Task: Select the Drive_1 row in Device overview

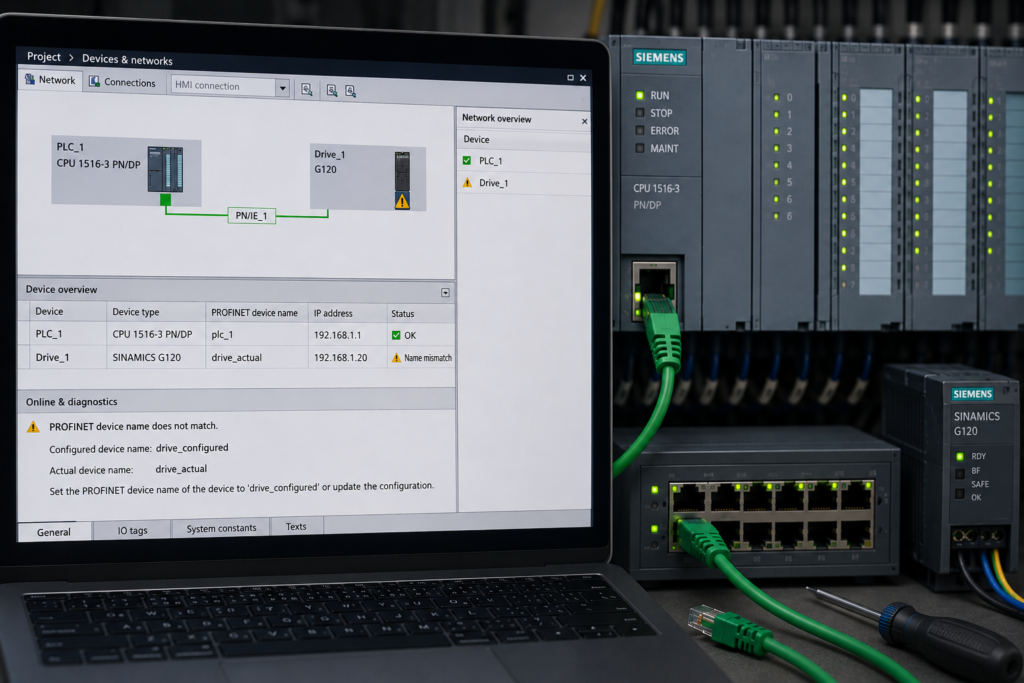Action: [235, 357]
